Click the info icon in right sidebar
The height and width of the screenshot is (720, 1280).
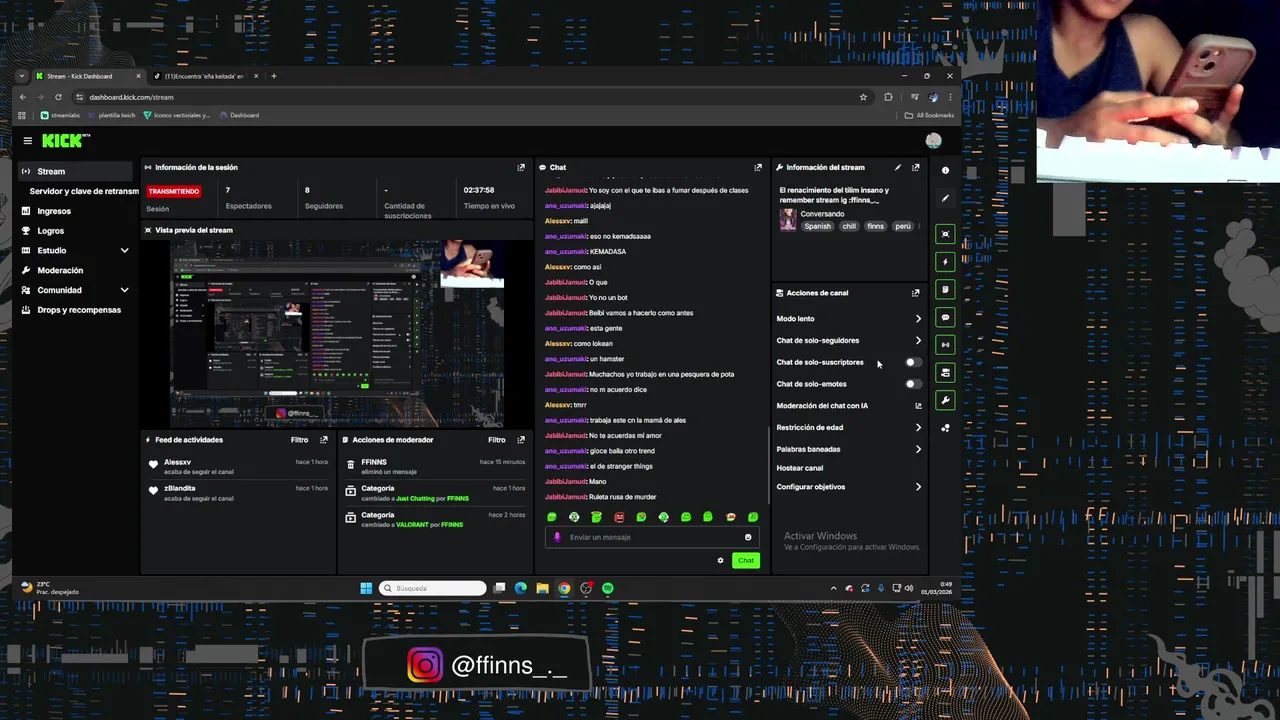pyautogui.click(x=945, y=170)
